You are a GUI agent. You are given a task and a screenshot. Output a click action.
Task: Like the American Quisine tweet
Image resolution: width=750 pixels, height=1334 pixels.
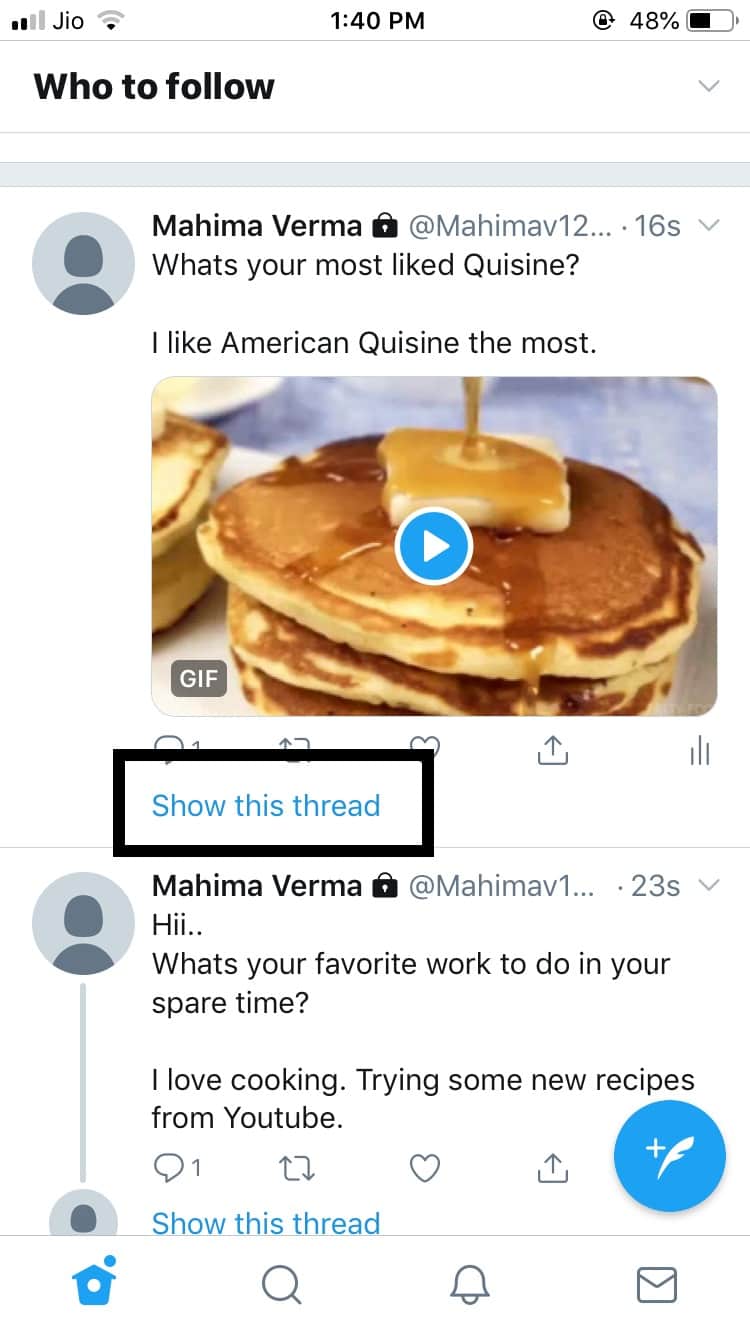(x=424, y=748)
